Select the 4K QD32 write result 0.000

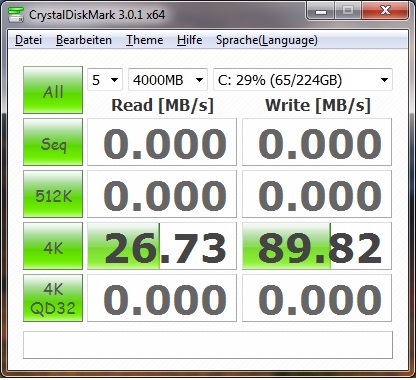coord(317,298)
